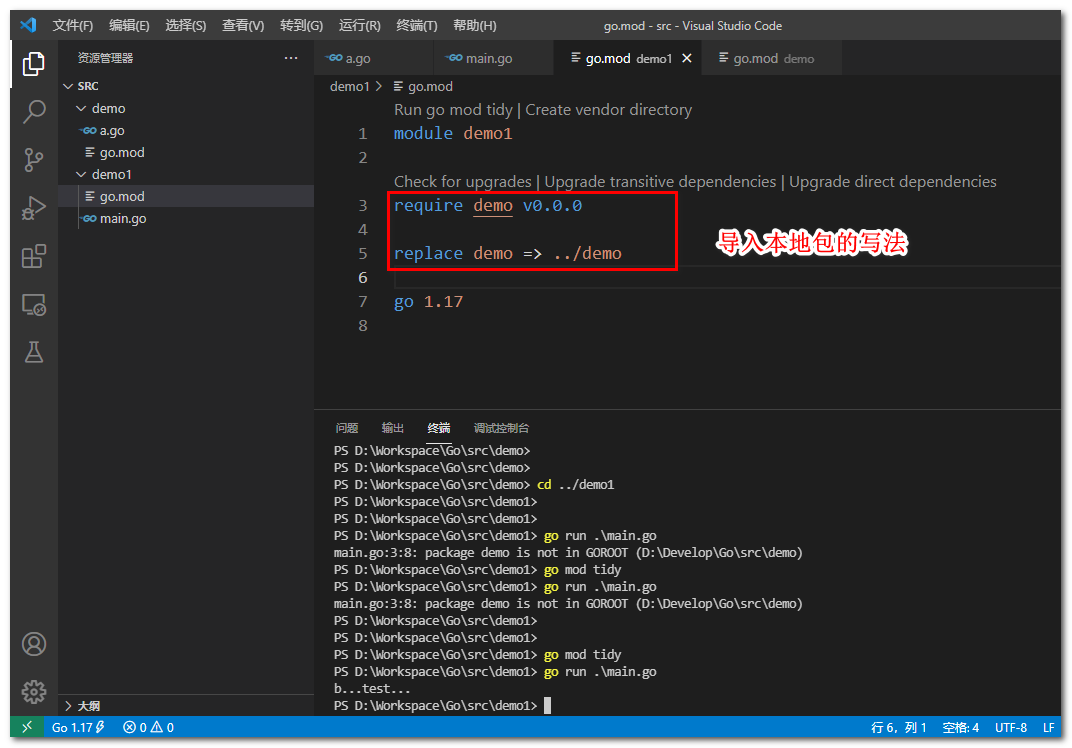Open explorer more actions ellipsis
Viewport: 1072px width, 748px height.
coord(291,58)
